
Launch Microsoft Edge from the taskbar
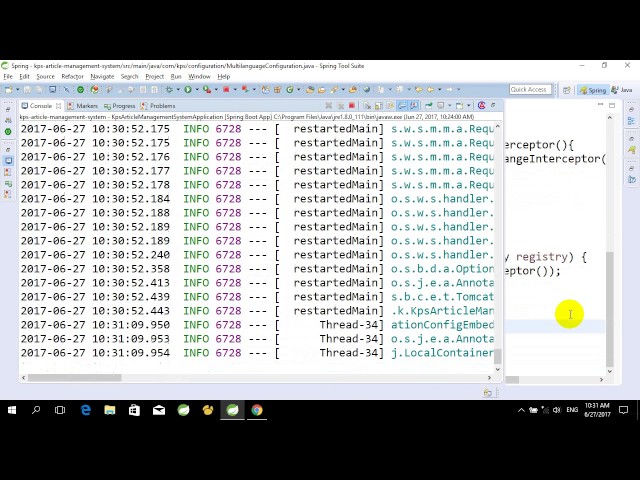coord(85,410)
